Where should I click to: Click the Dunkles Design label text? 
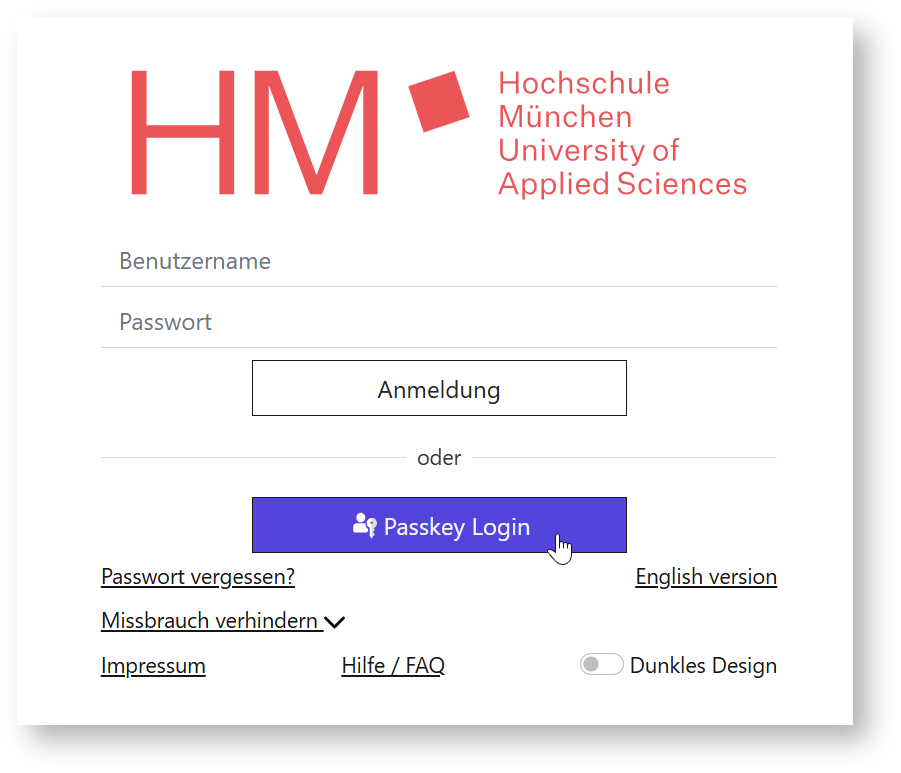pos(703,666)
